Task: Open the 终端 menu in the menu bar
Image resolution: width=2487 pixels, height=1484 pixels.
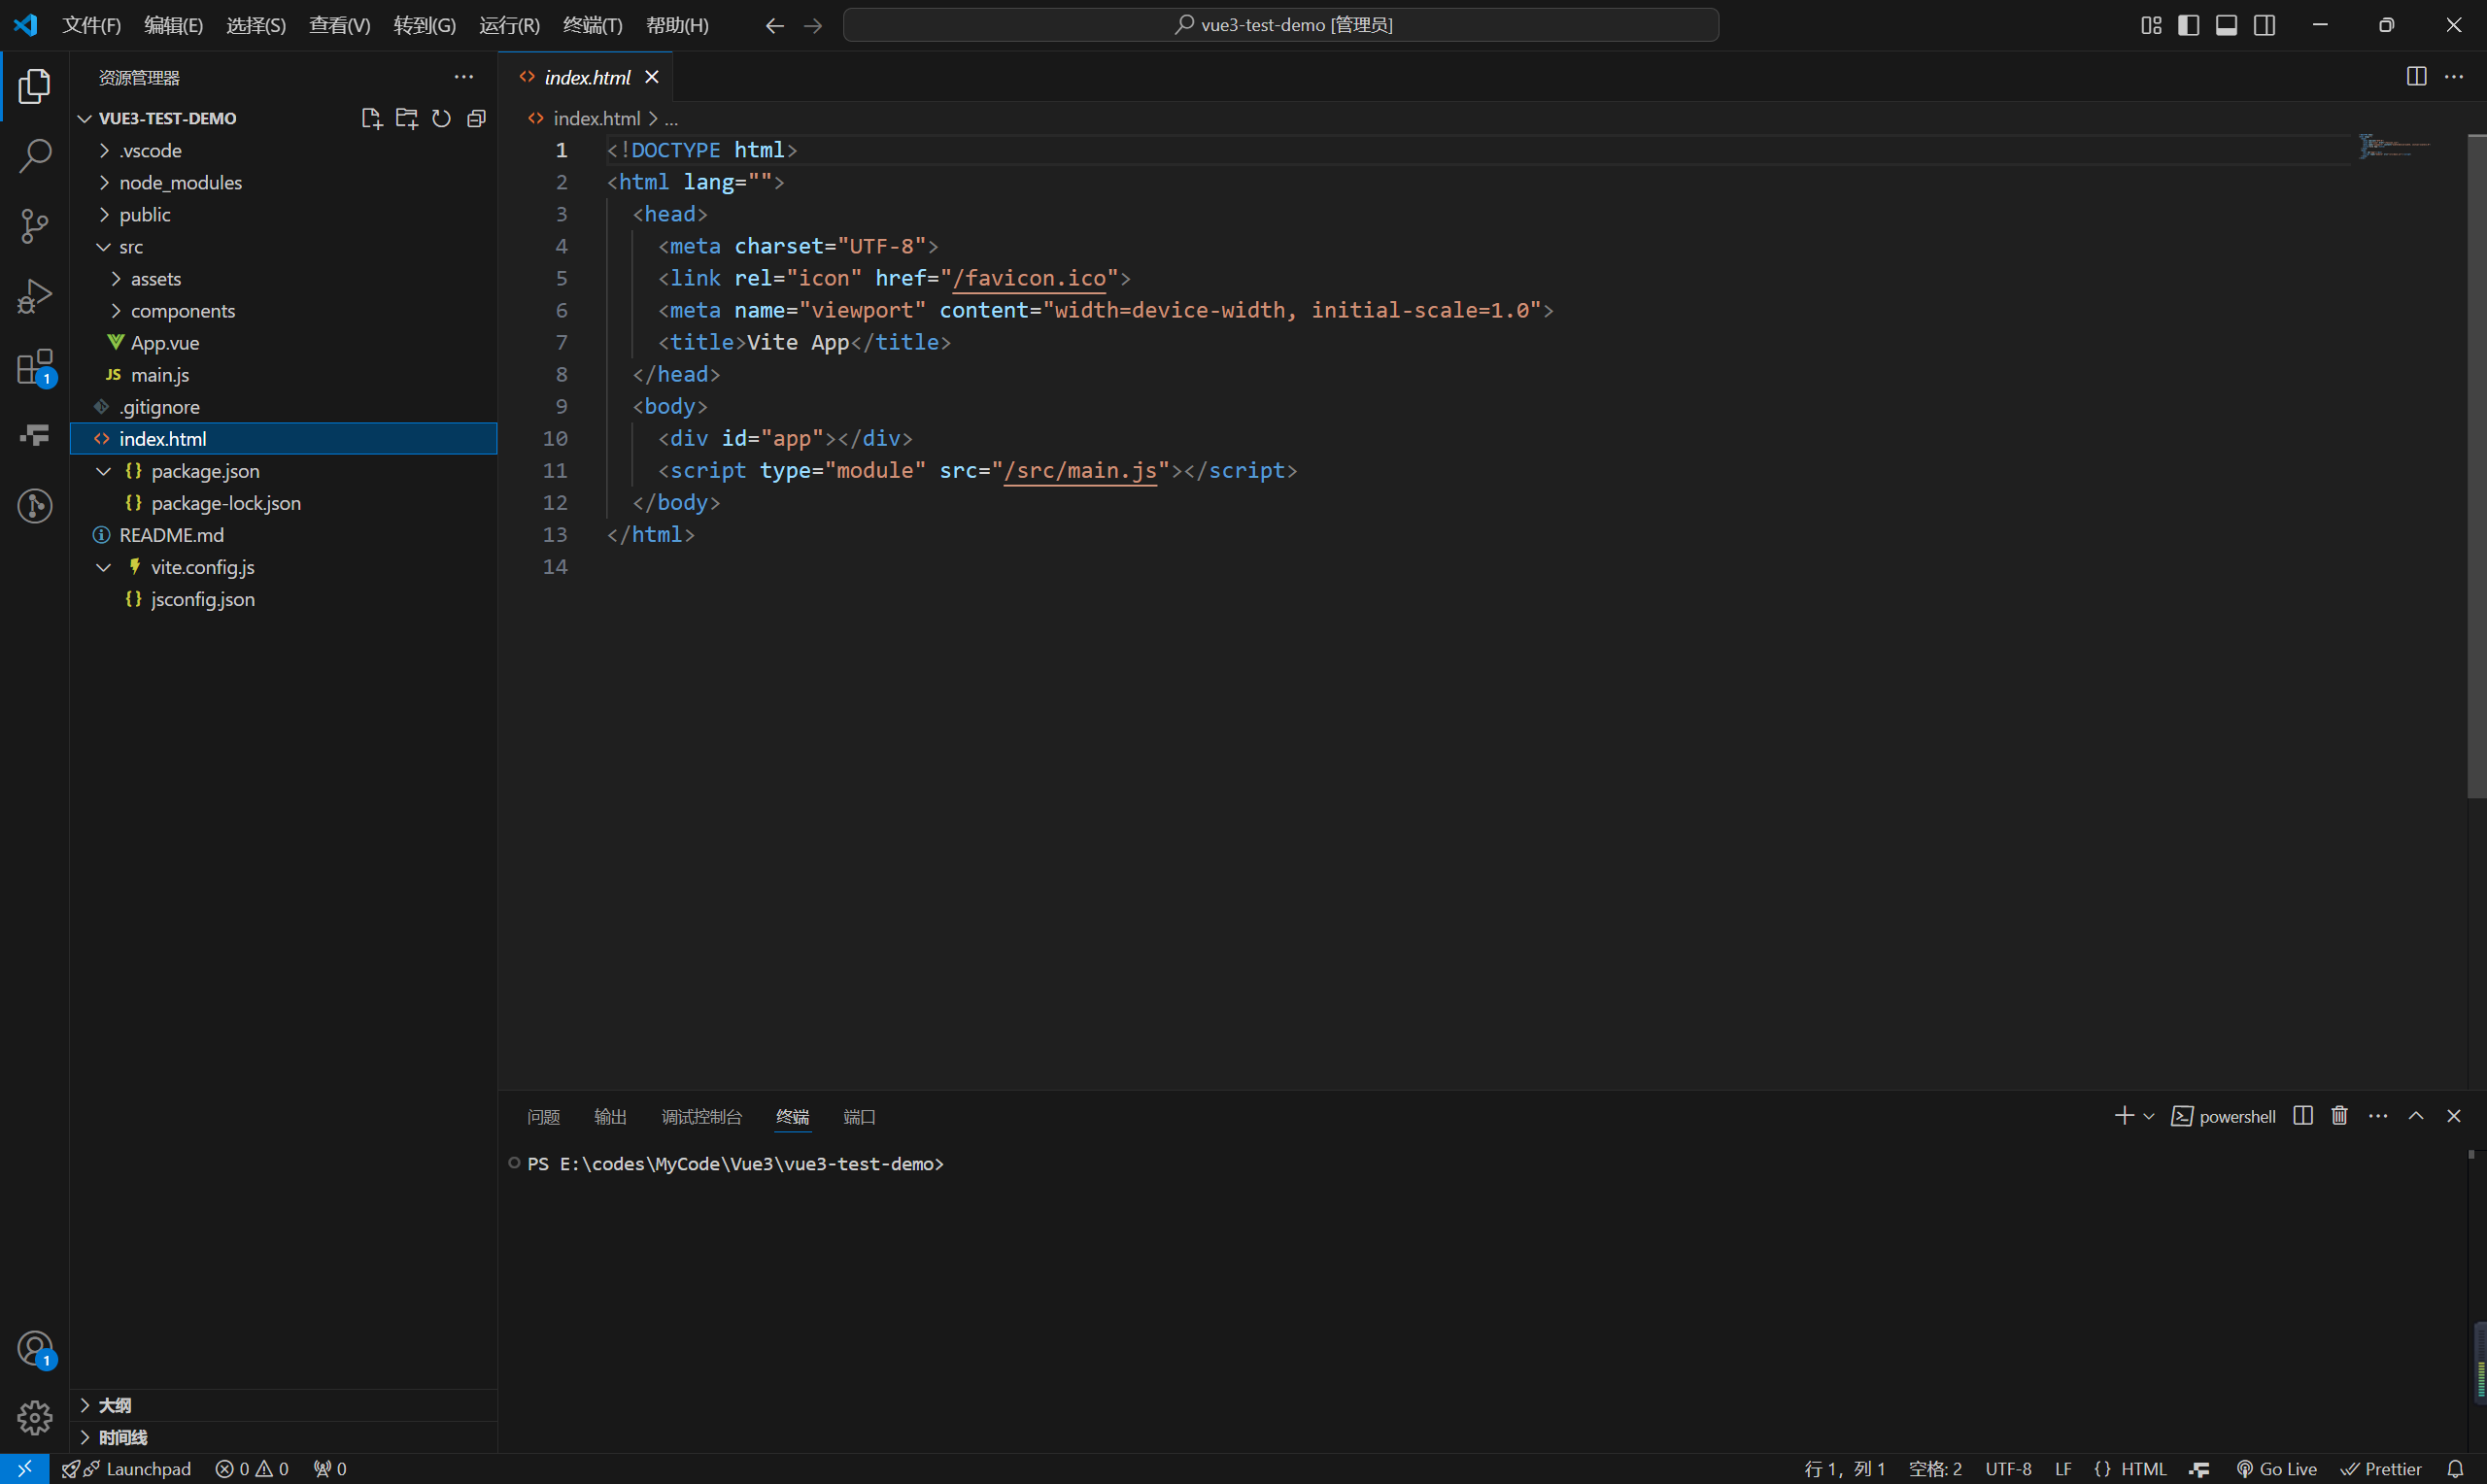Action: [592, 25]
